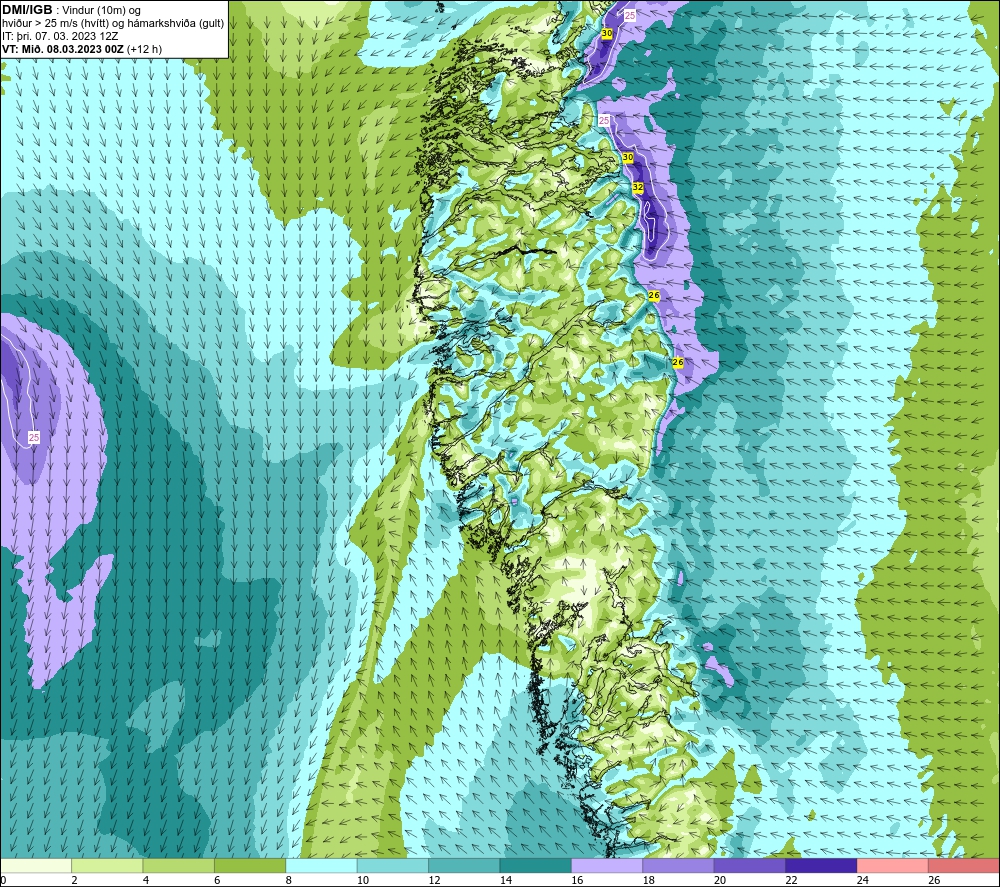This screenshot has height=887, width=1000.
Task: Pick the 8–10 m/s pale cyan legend swatch
Action: (x=321, y=865)
